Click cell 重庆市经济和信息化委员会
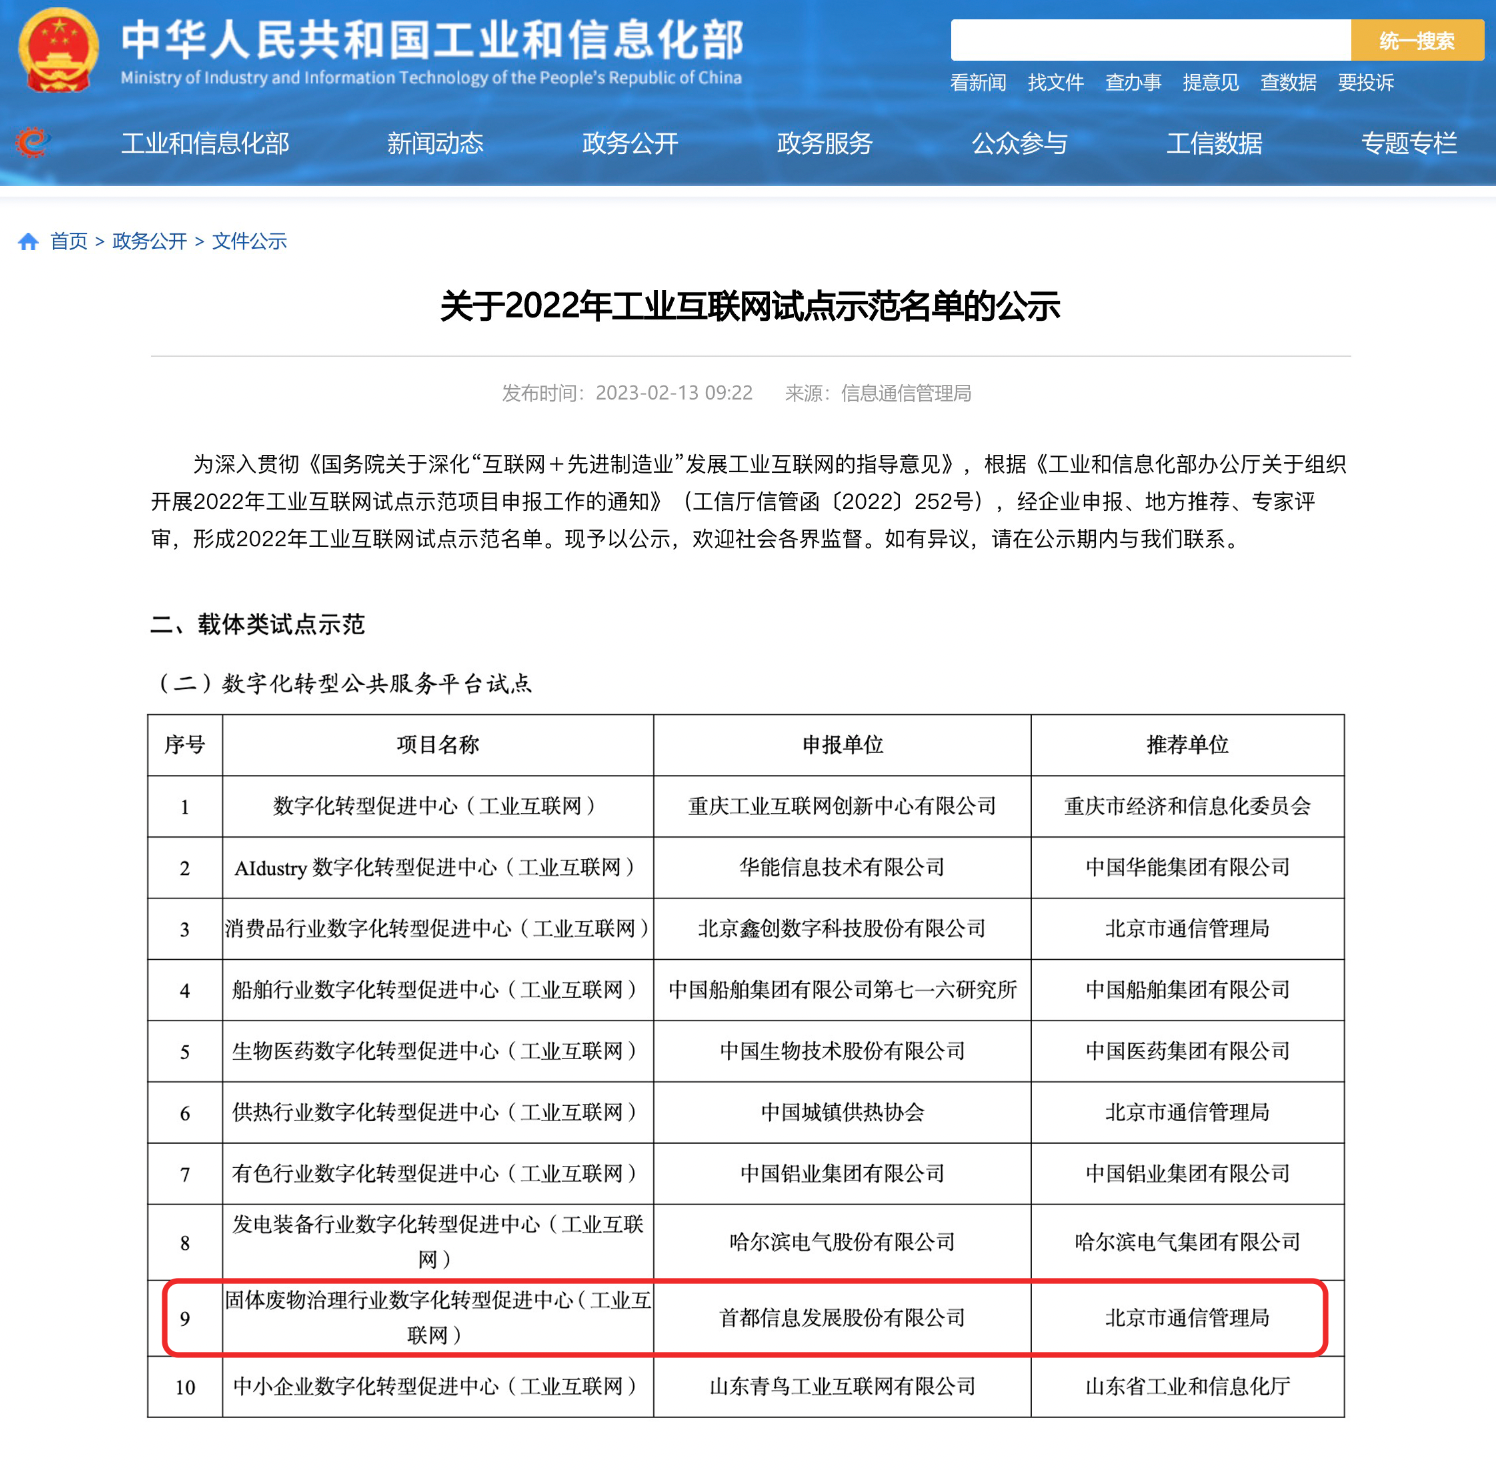Viewport: 1496px width, 1470px height. click(1187, 806)
